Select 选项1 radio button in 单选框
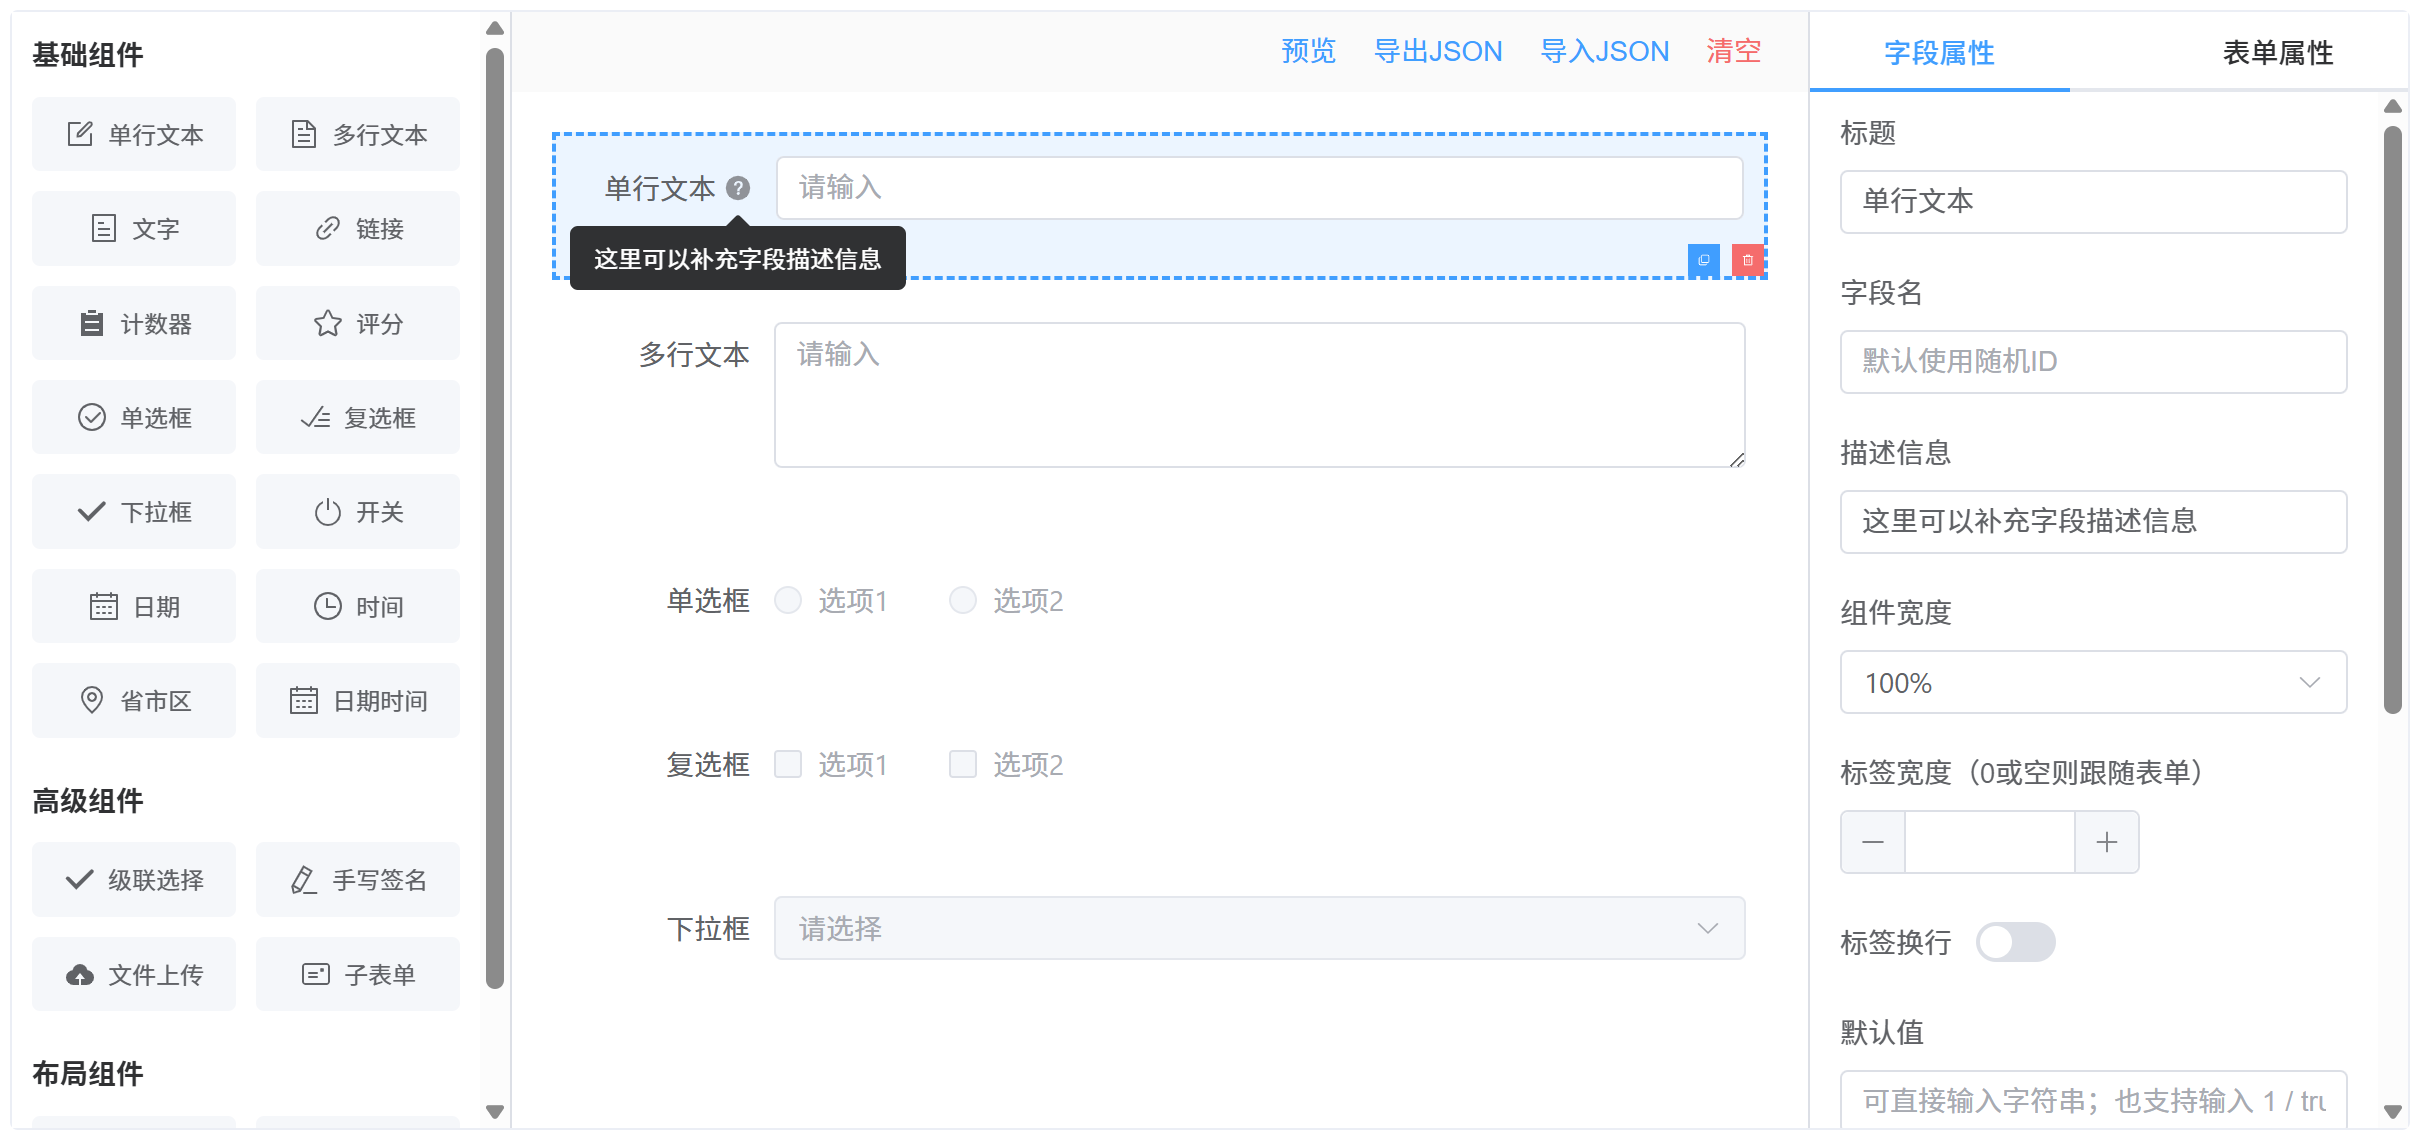2421x1145 pixels. pos(788,600)
